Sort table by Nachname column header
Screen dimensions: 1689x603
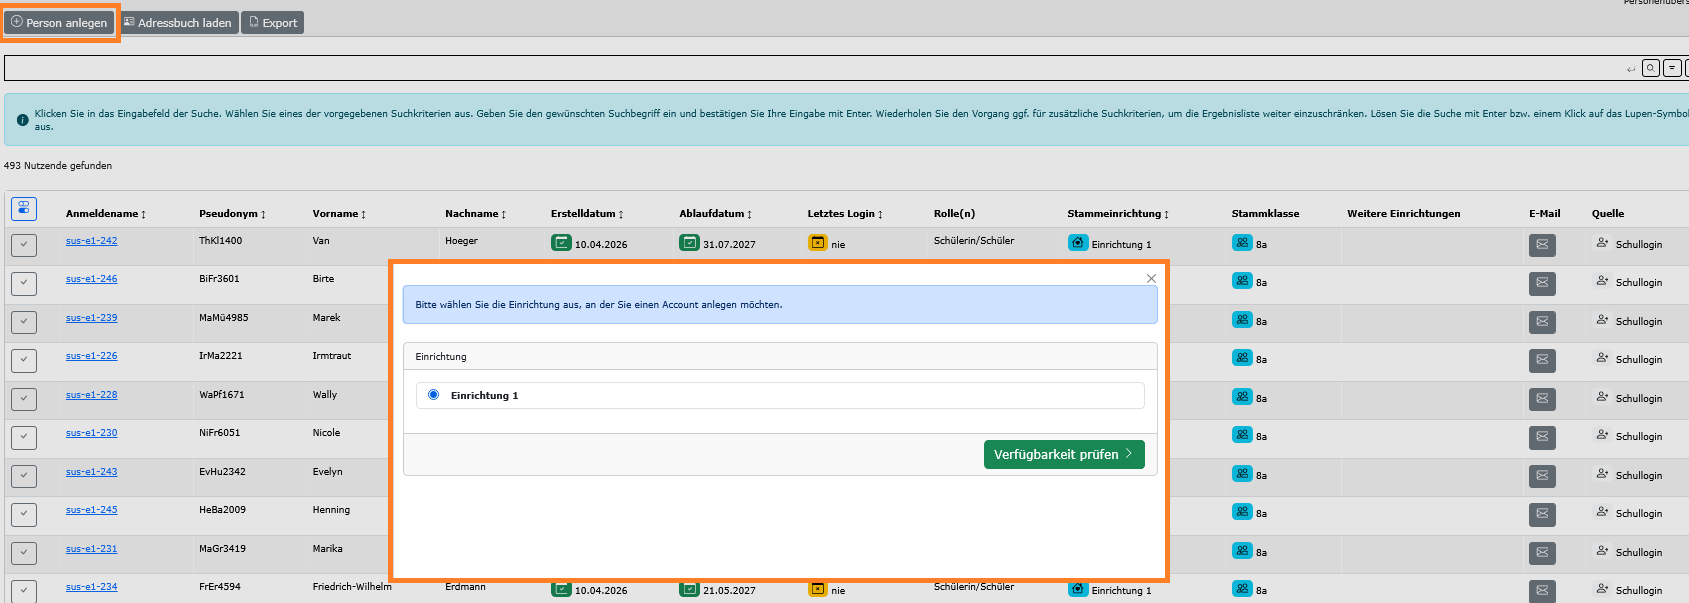475,214
